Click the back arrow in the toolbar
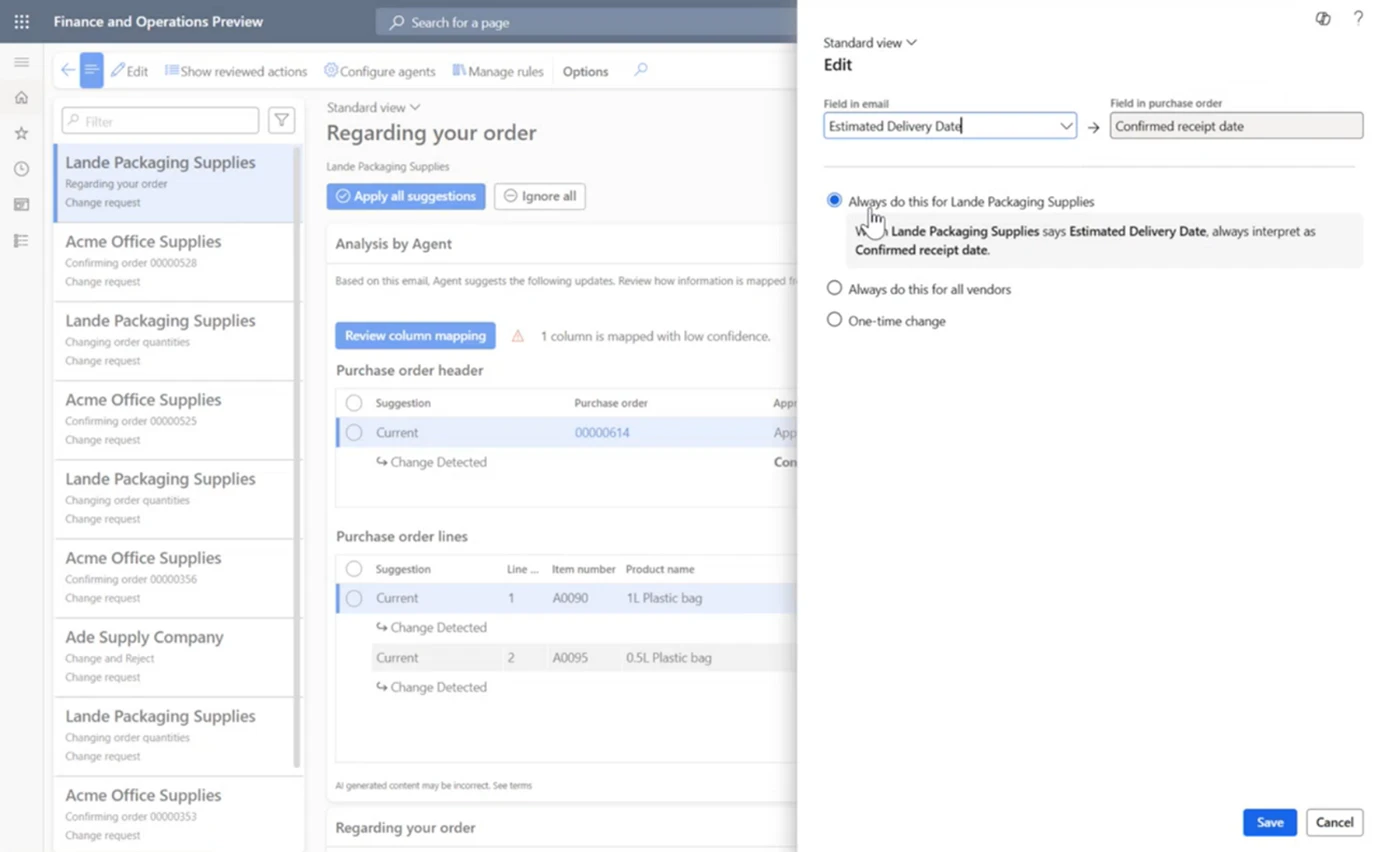This screenshot has width=1379, height=852. point(67,70)
